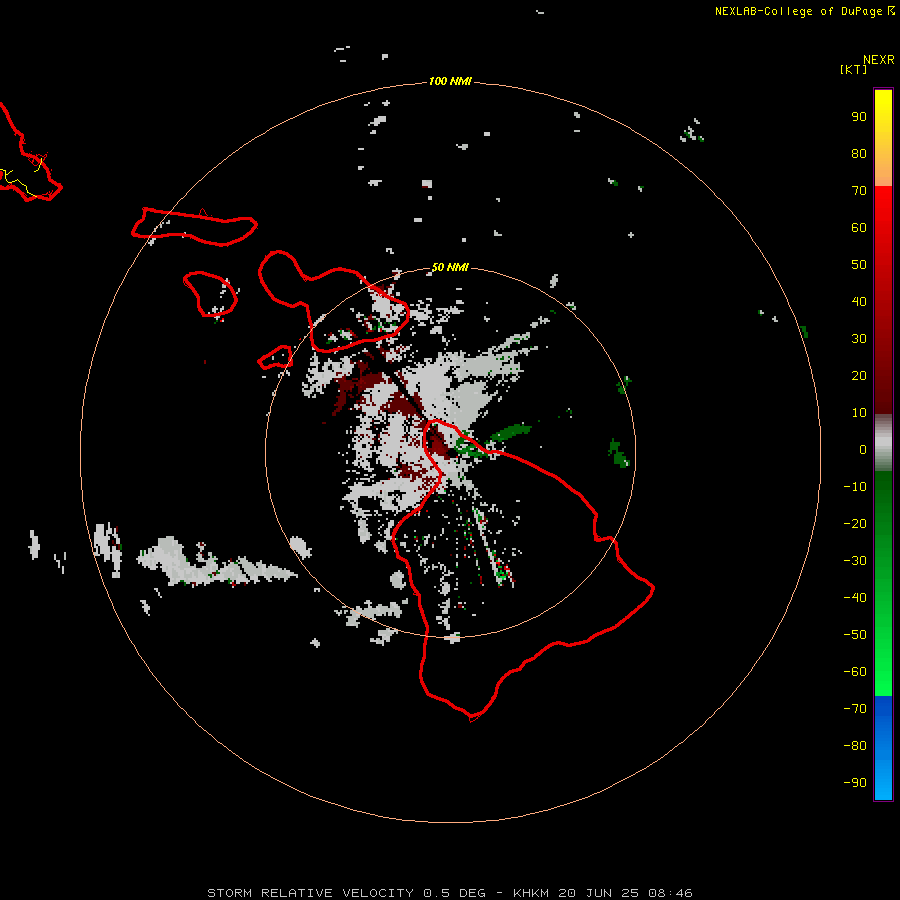Select the 70 value on velocity scale
Viewport: 900px width, 900px height.
point(859,191)
